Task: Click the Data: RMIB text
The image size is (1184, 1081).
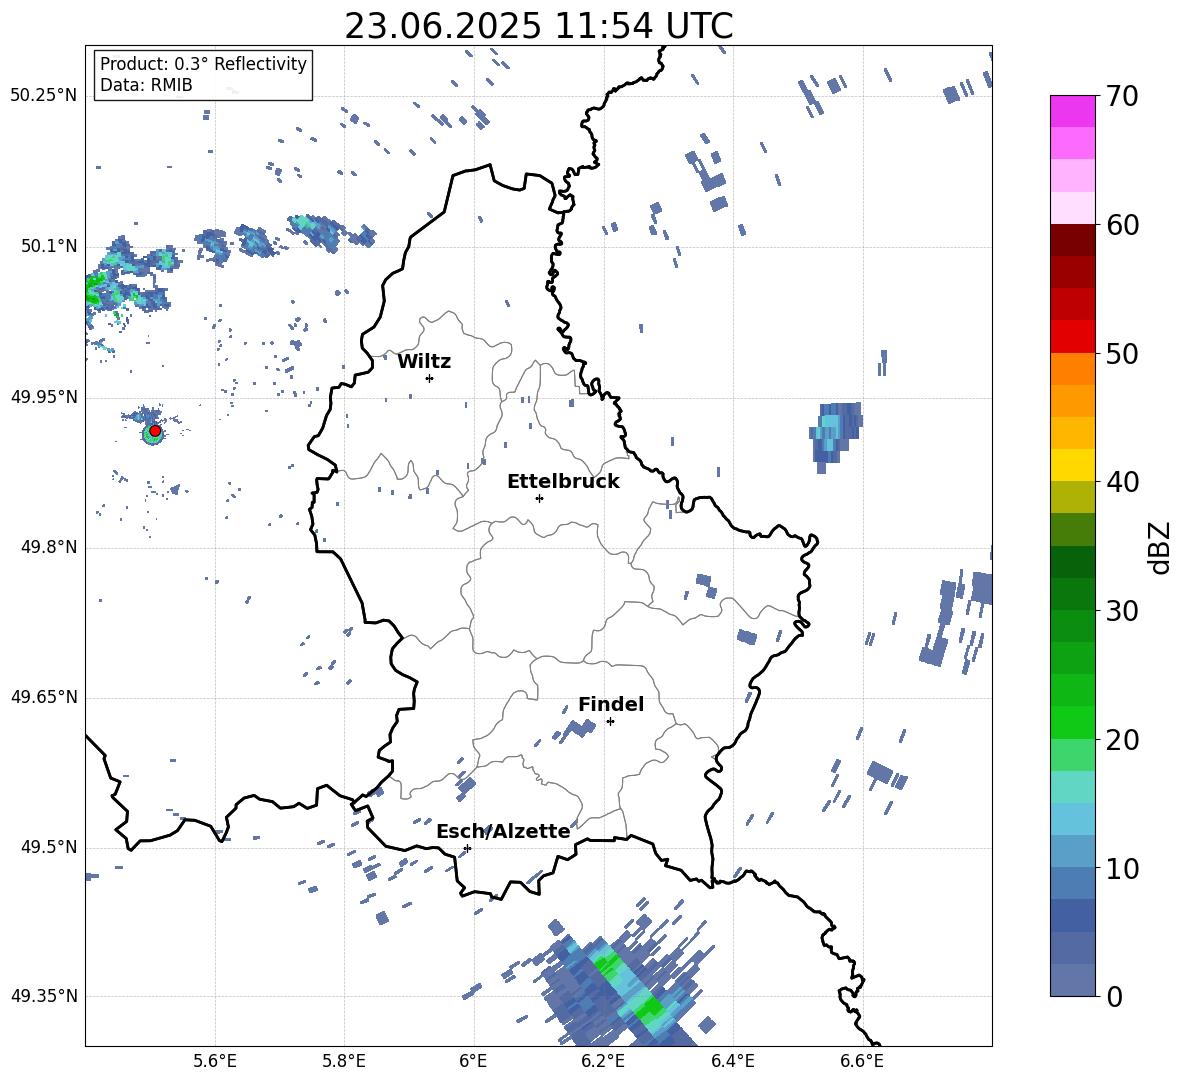Action: [146, 85]
